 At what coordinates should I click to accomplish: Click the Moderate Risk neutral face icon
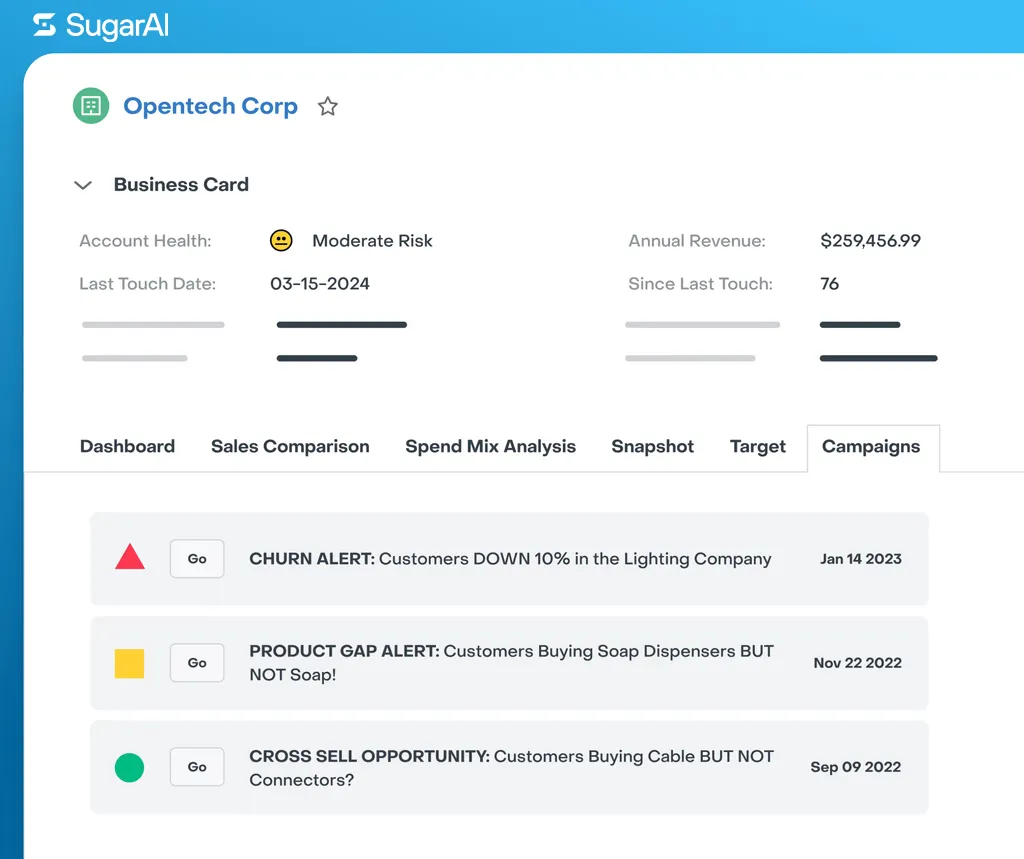(281, 241)
